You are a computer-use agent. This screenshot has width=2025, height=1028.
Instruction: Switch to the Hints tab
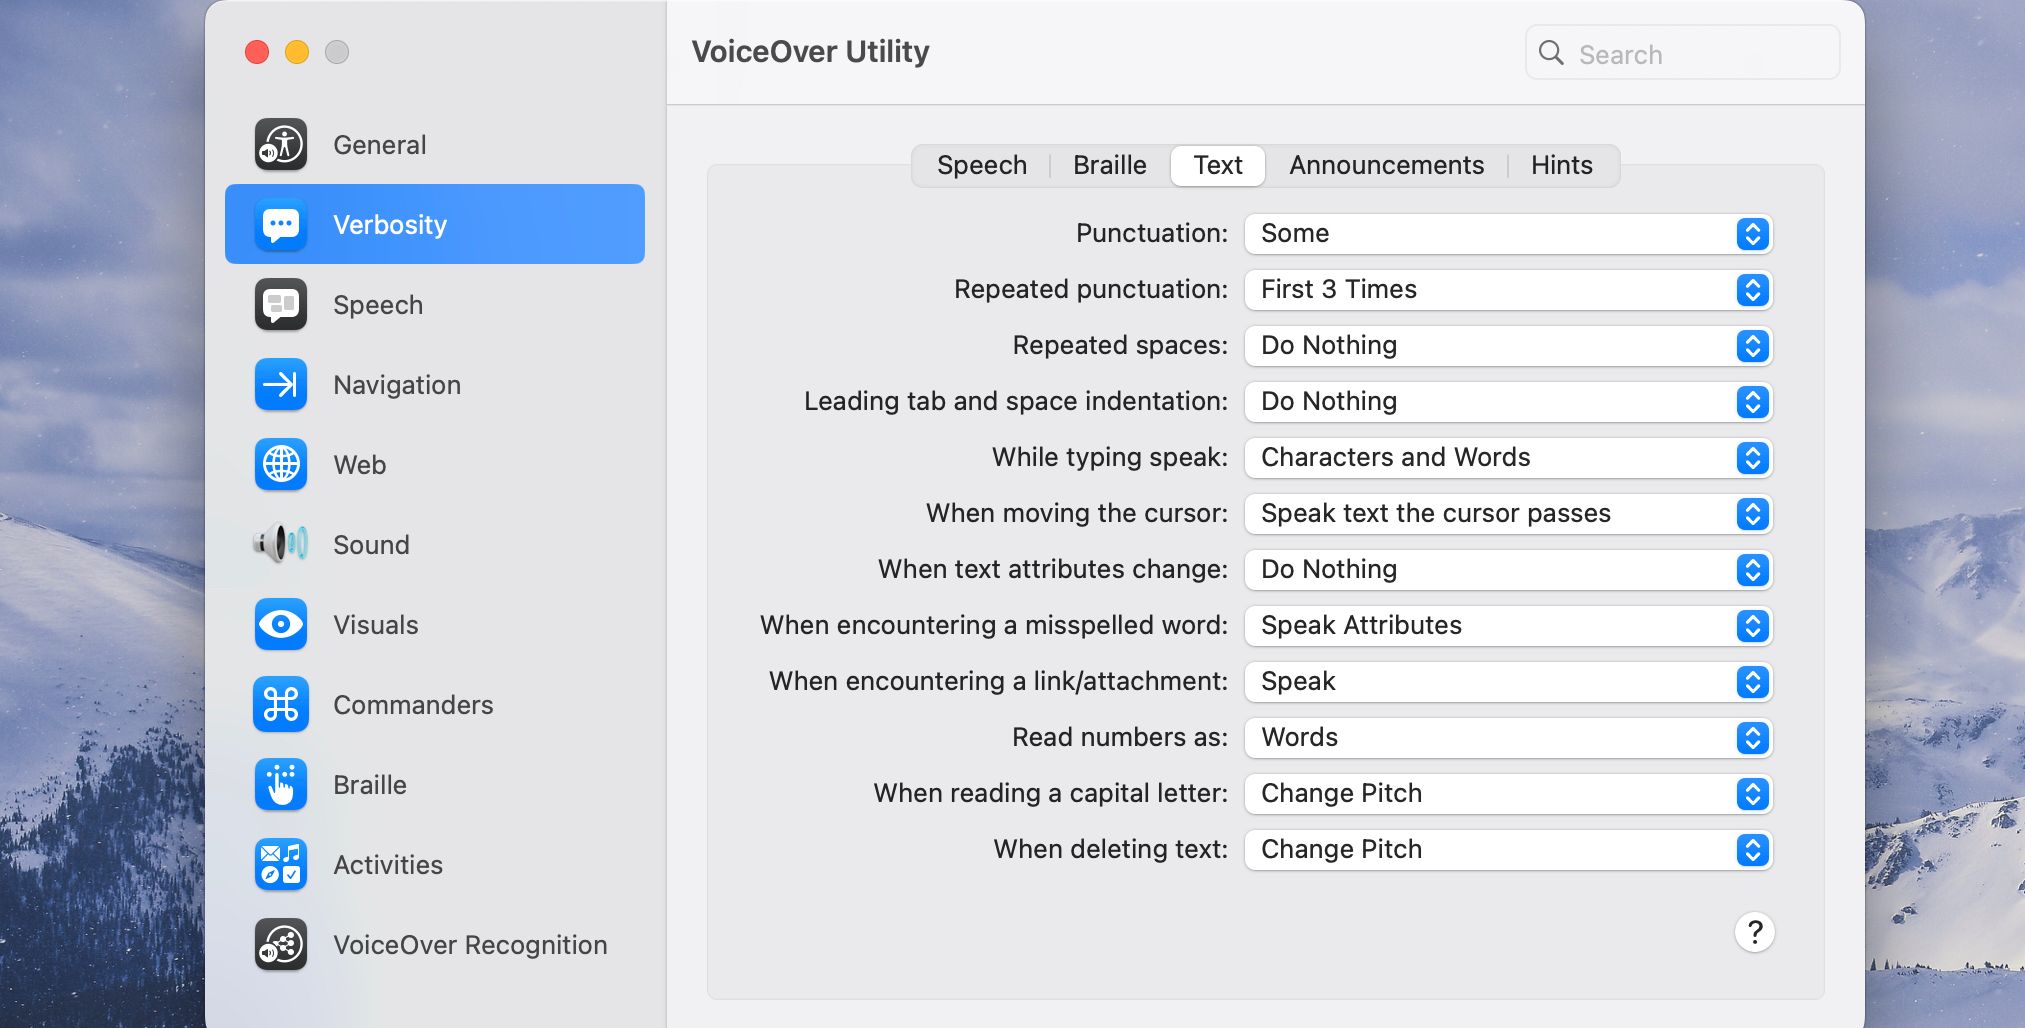pyautogui.click(x=1561, y=166)
